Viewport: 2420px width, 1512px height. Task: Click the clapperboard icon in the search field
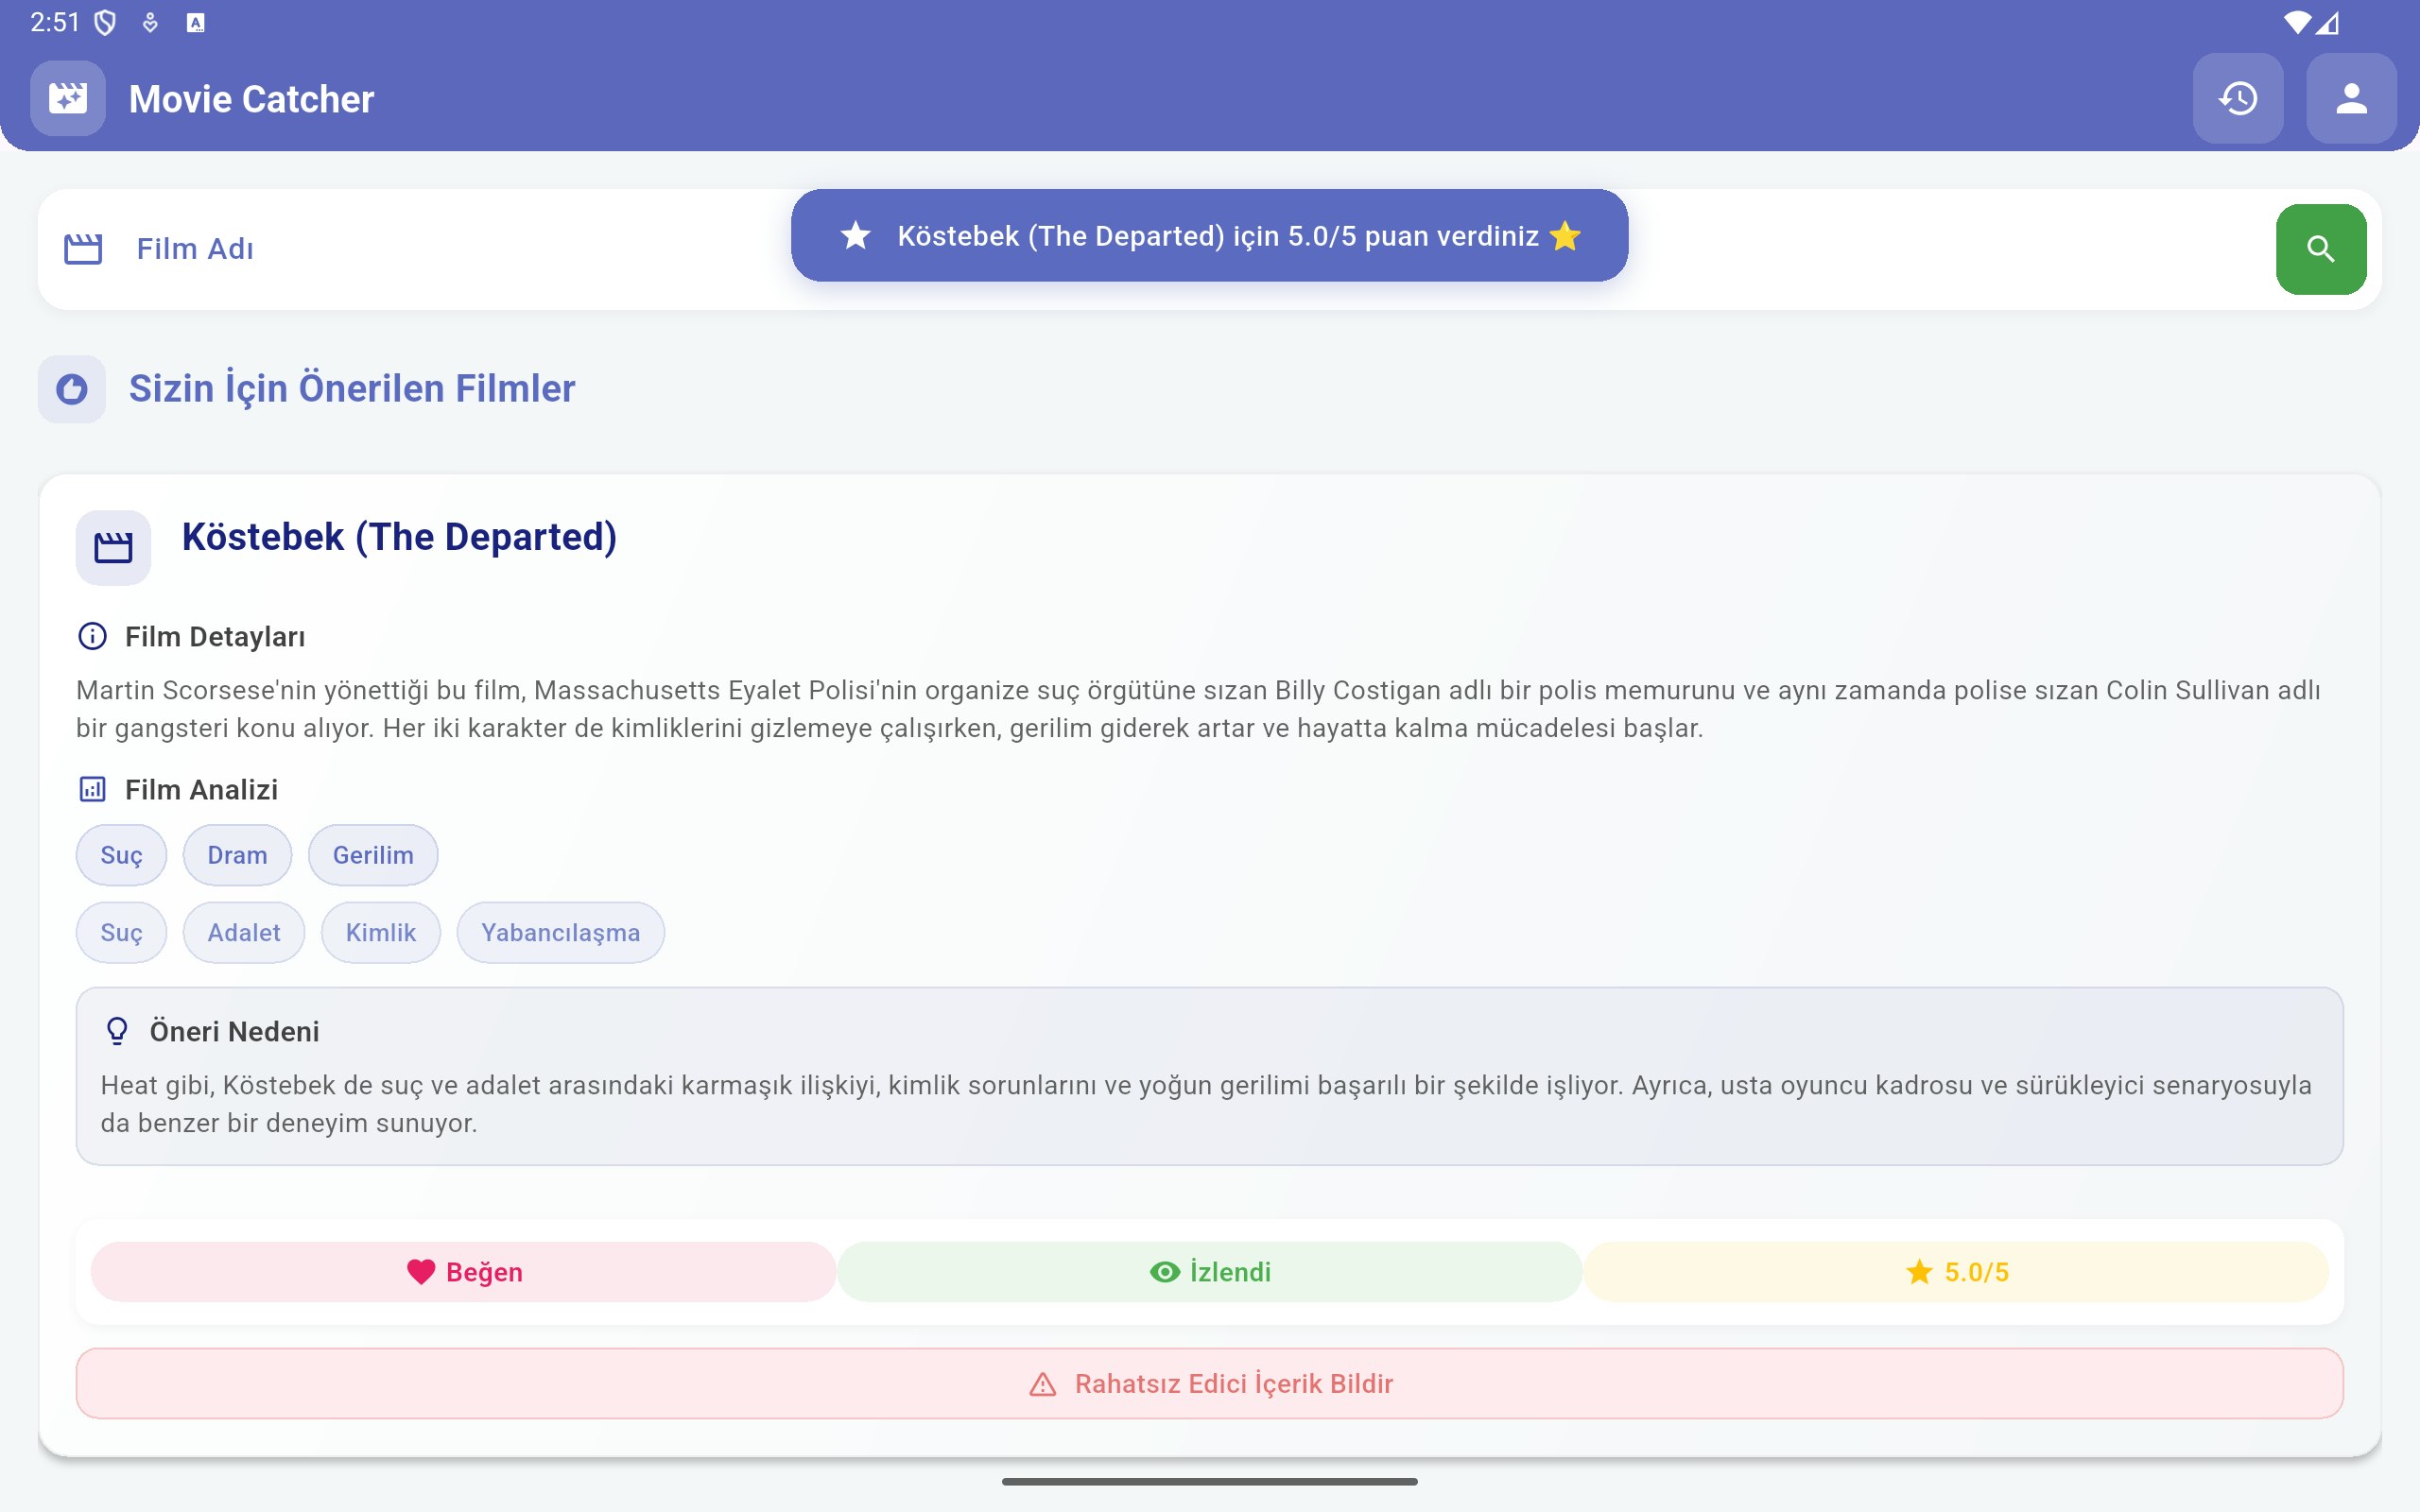point(83,249)
